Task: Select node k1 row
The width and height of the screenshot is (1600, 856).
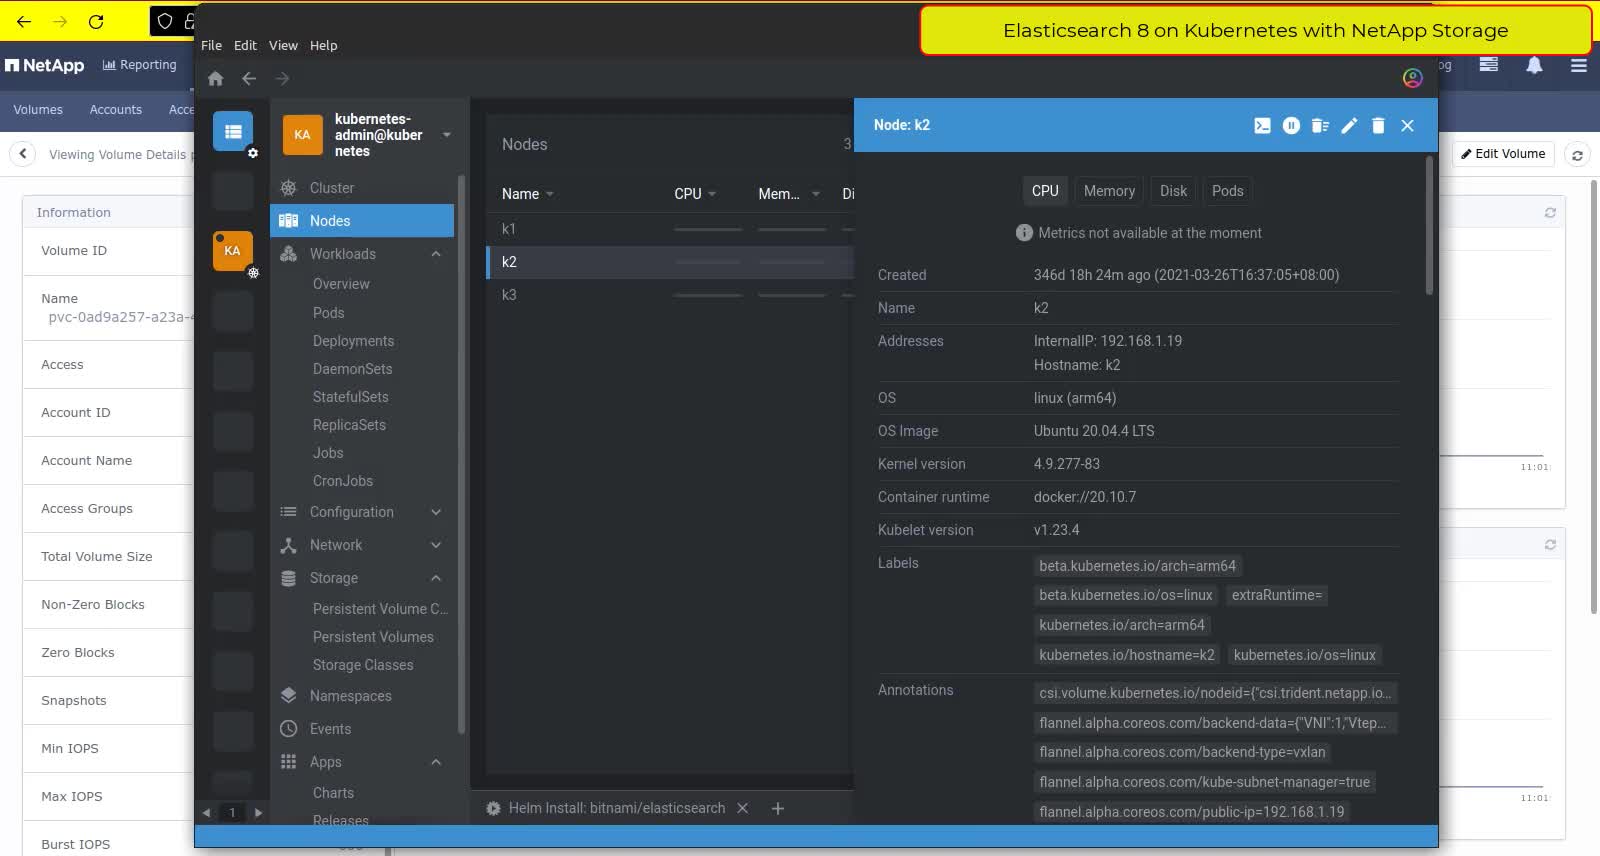Action: (670, 229)
